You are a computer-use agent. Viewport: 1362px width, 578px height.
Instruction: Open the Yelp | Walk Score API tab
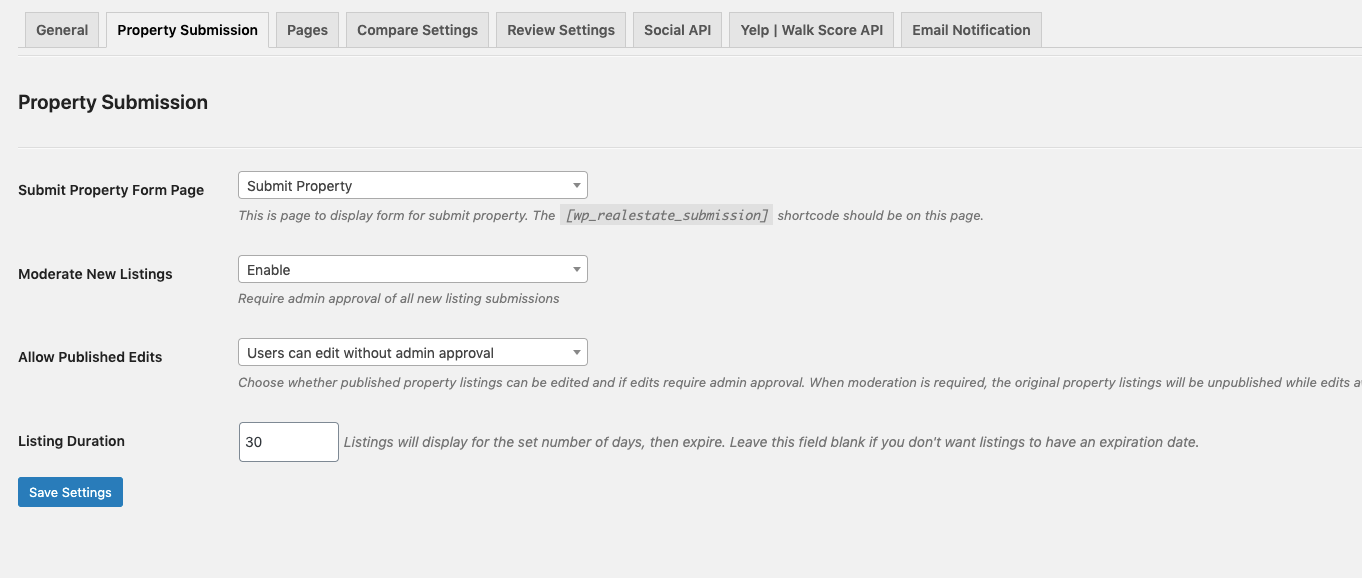[x=811, y=30]
